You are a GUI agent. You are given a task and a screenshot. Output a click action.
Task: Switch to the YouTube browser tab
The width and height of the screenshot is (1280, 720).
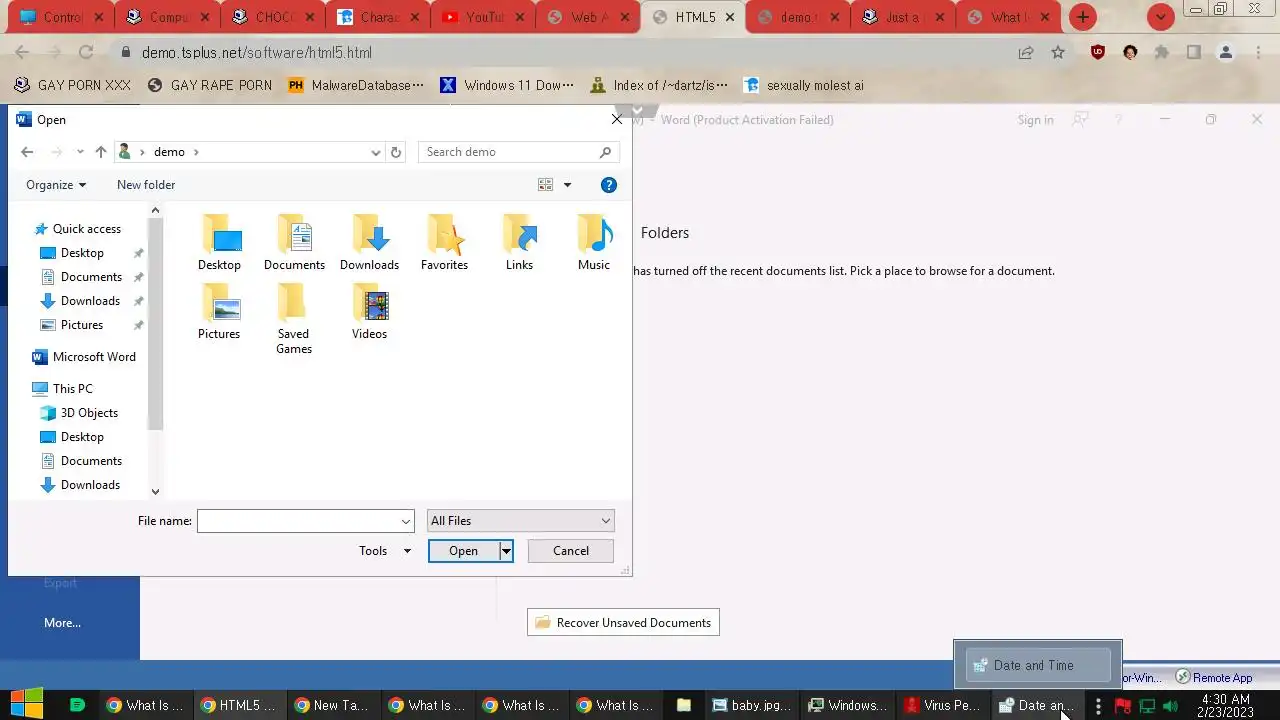click(483, 17)
